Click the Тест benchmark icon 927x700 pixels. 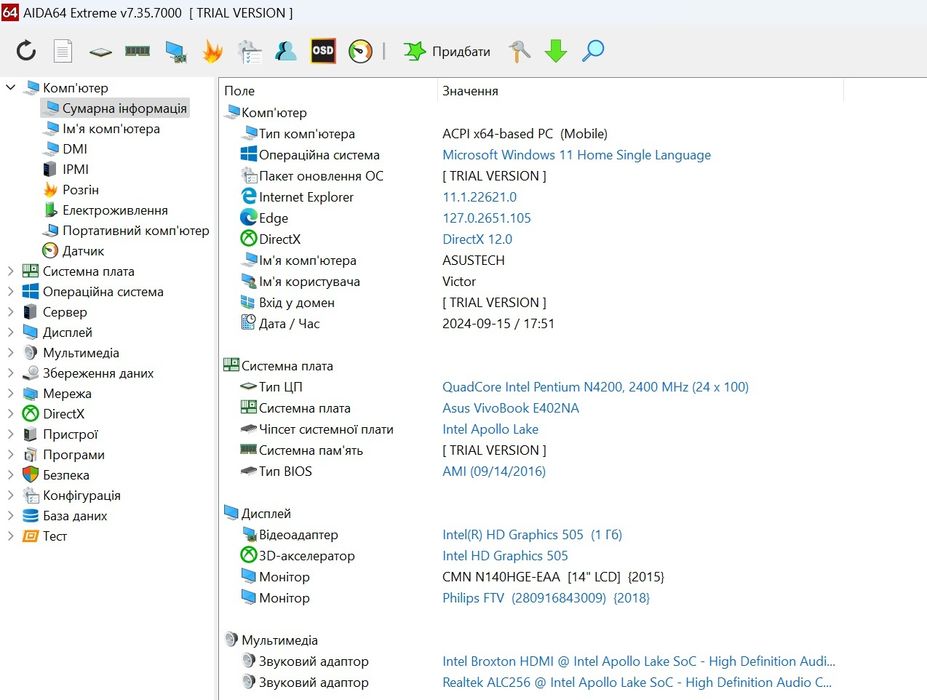30,536
